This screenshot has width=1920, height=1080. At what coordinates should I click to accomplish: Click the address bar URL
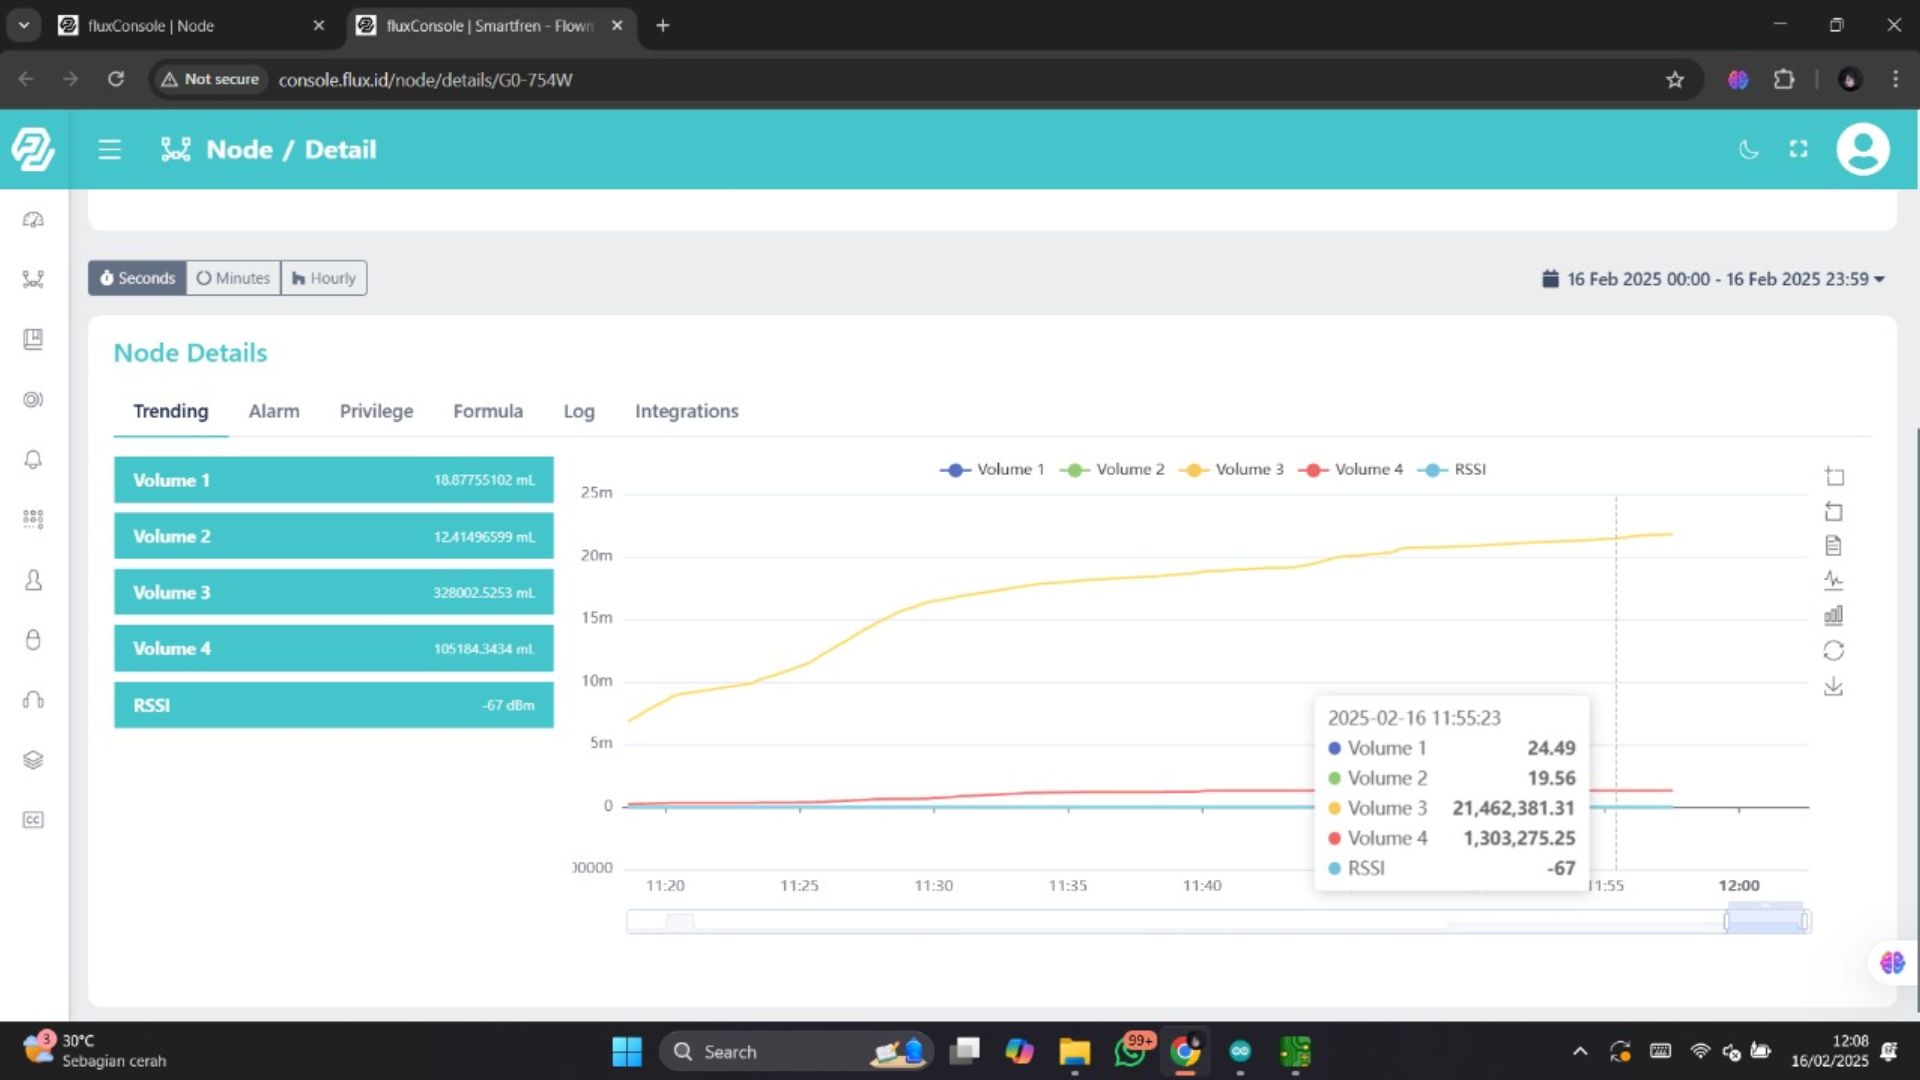tap(425, 80)
